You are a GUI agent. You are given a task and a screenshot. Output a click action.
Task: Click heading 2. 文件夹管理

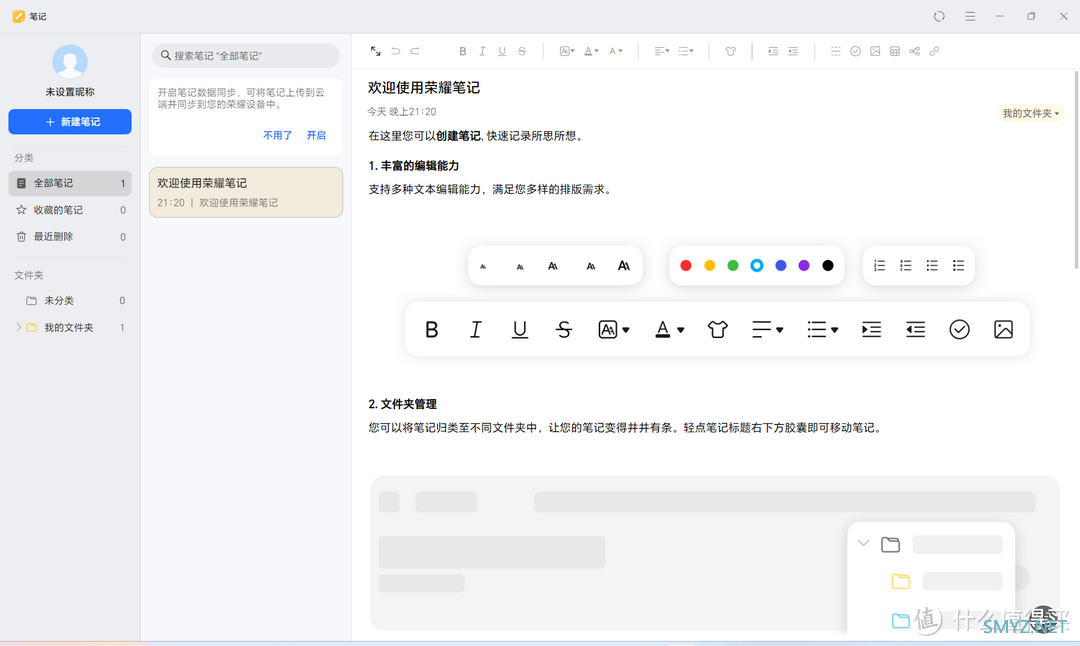402,404
